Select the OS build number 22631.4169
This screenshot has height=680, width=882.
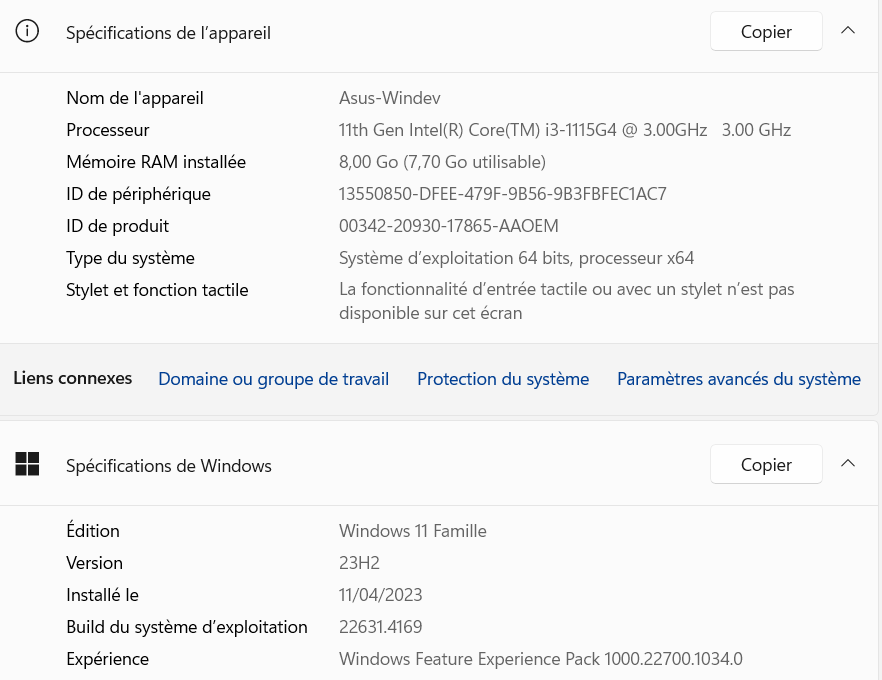point(380,627)
